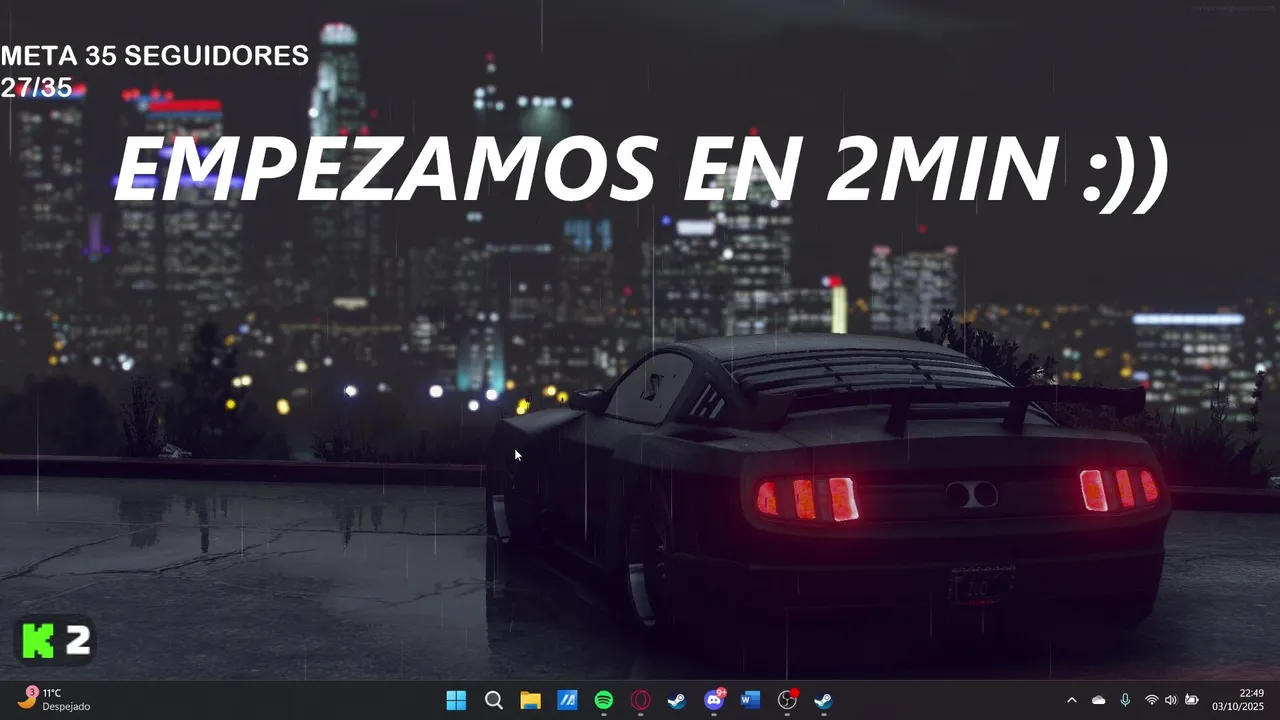Open OneDrive cloud tray icon
1280x720 pixels.
click(1098, 700)
